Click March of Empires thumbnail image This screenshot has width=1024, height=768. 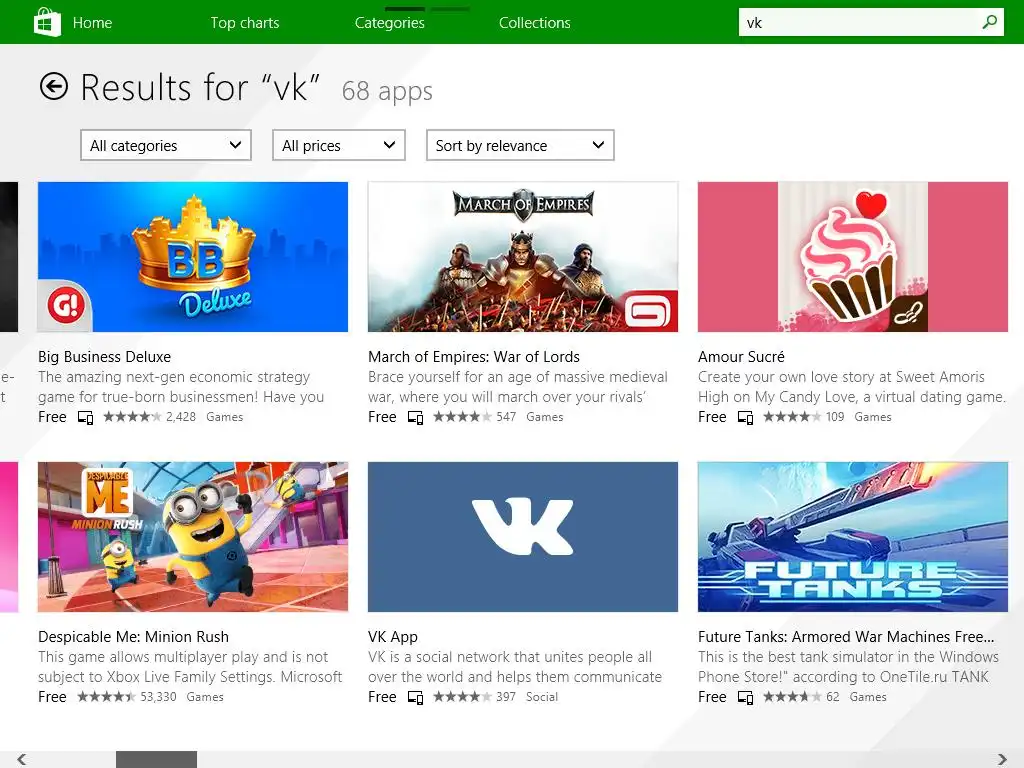pos(522,257)
